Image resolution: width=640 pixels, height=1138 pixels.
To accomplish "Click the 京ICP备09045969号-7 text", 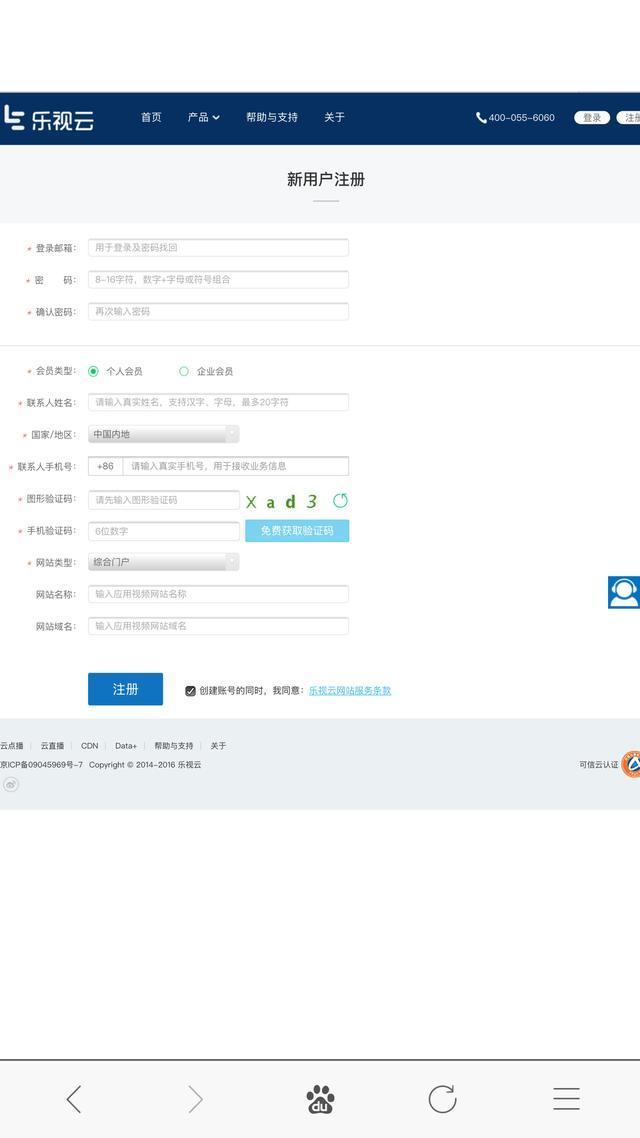I will point(41,764).
